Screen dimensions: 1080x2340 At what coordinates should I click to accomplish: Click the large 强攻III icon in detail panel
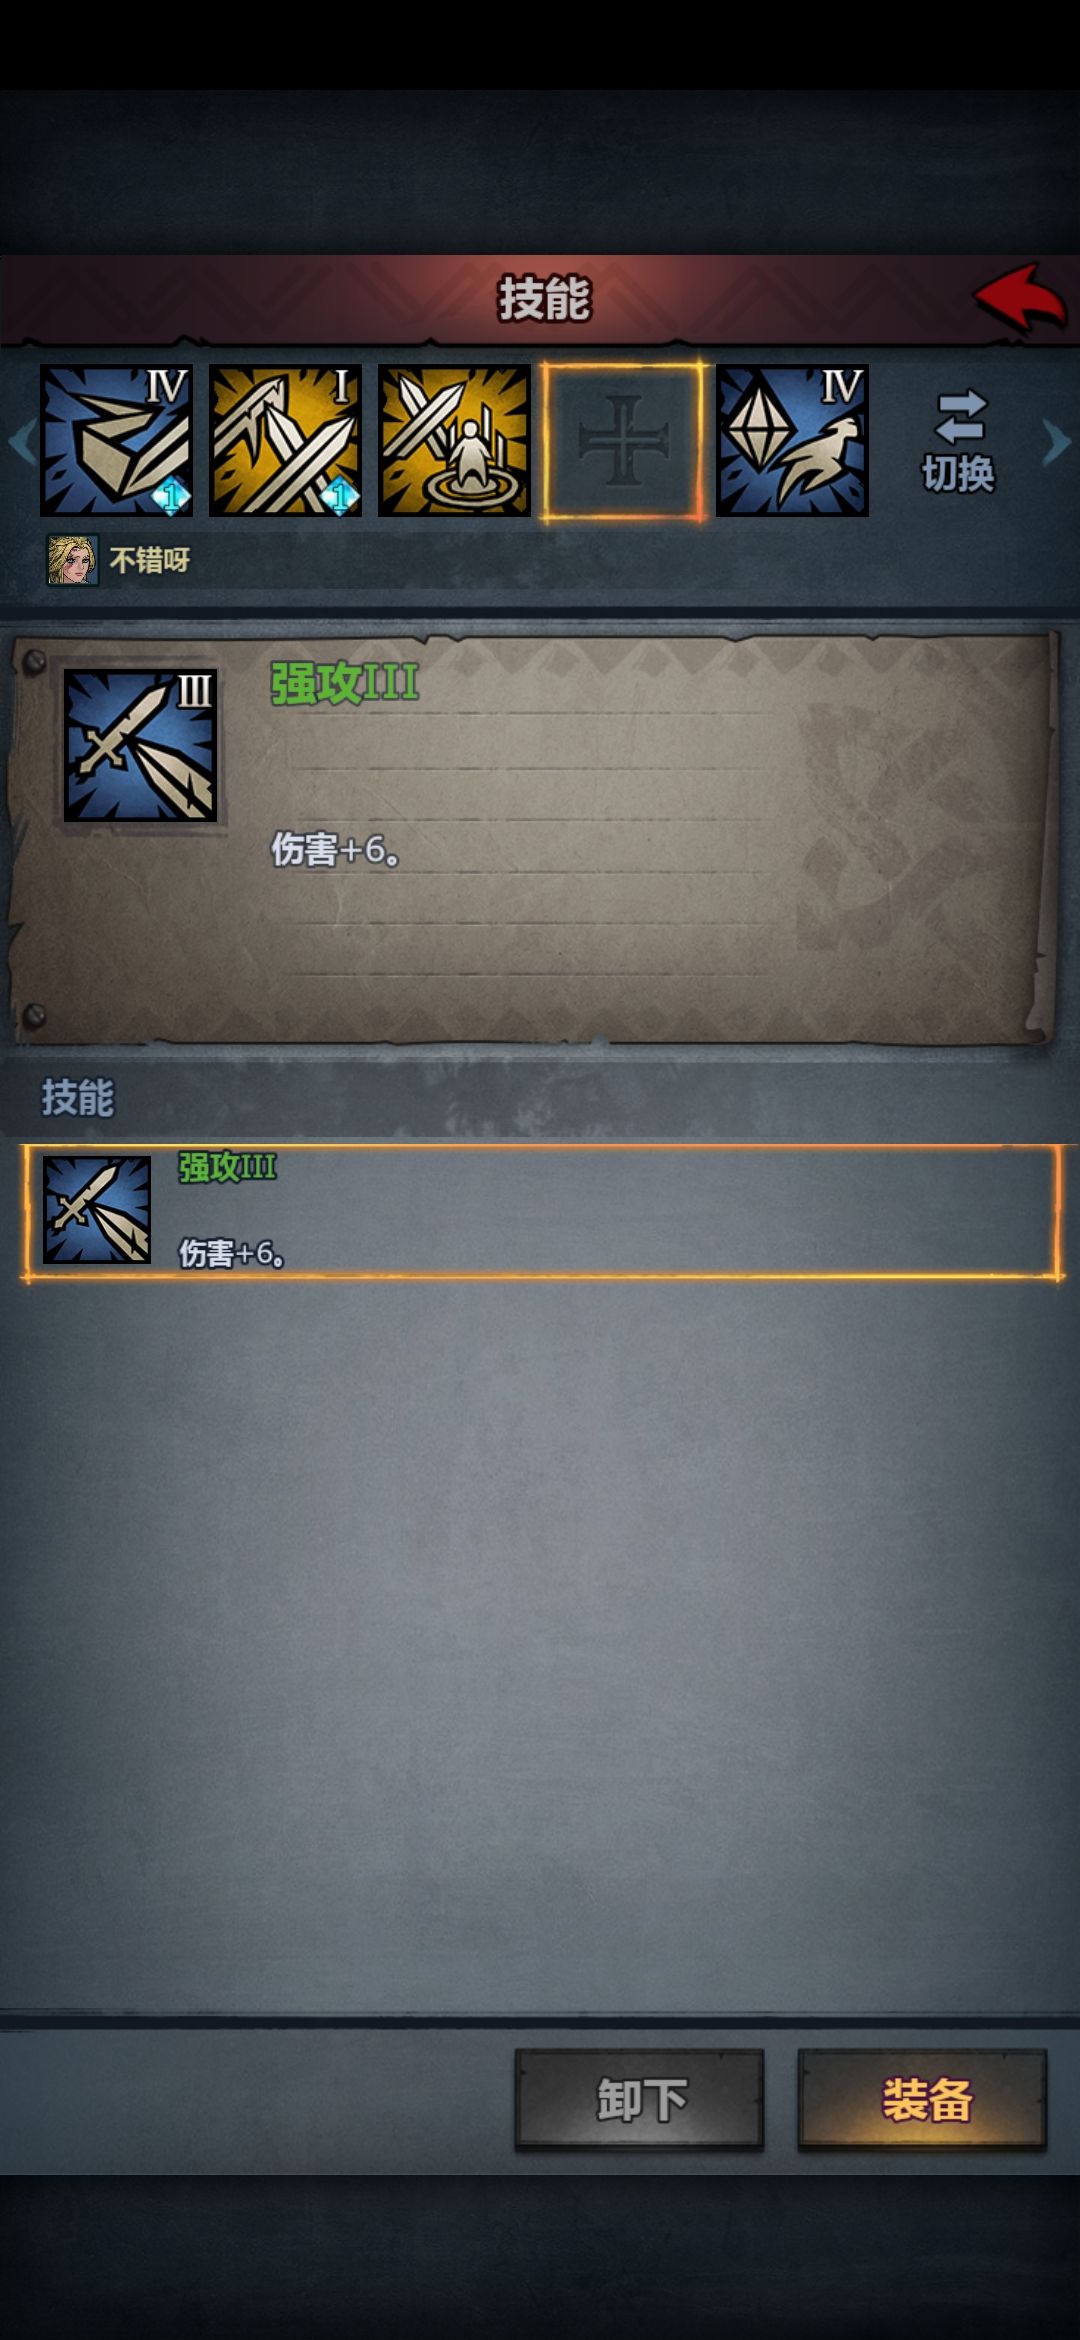pyautogui.click(x=140, y=745)
